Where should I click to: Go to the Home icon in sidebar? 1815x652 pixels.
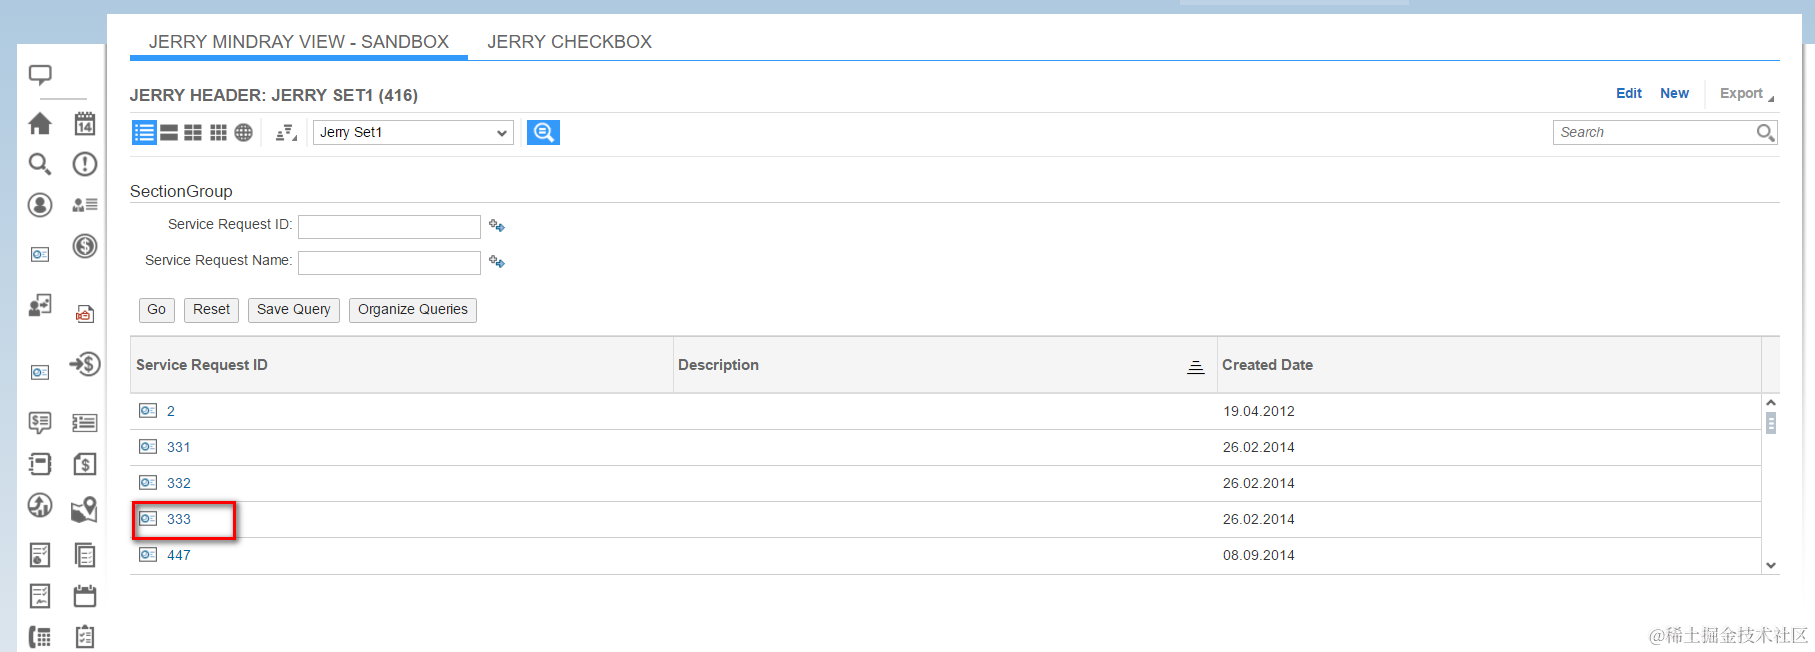point(40,123)
